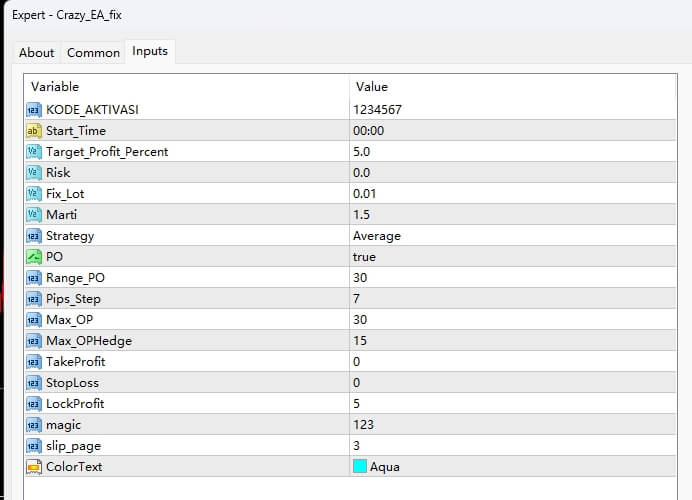692x500 pixels.
Task: Click the icon next to Risk
Action: point(33,172)
